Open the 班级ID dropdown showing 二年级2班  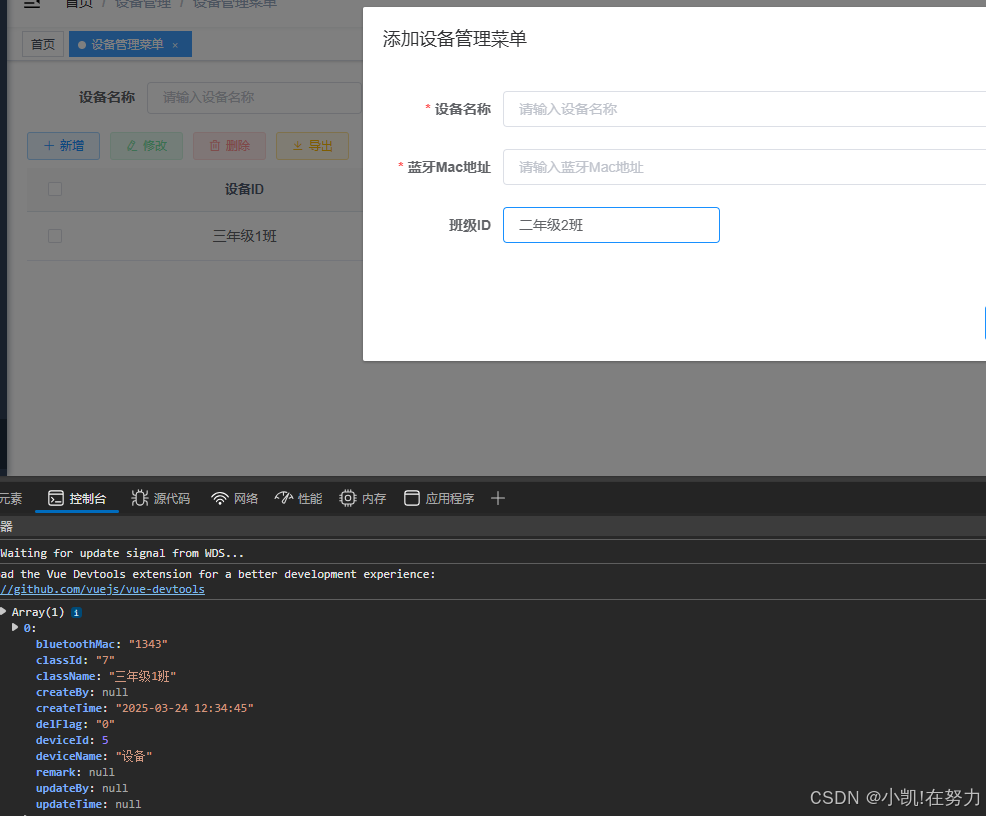tap(611, 225)
